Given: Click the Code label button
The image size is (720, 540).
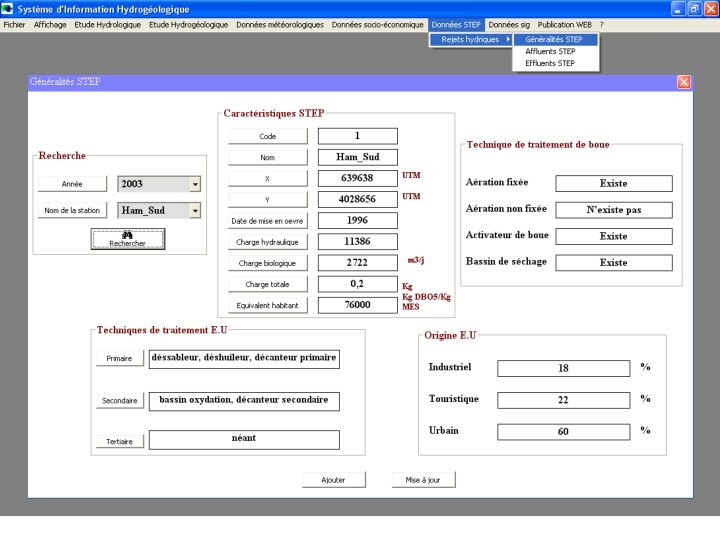Looking at the screenshot, I should [268, 136].
